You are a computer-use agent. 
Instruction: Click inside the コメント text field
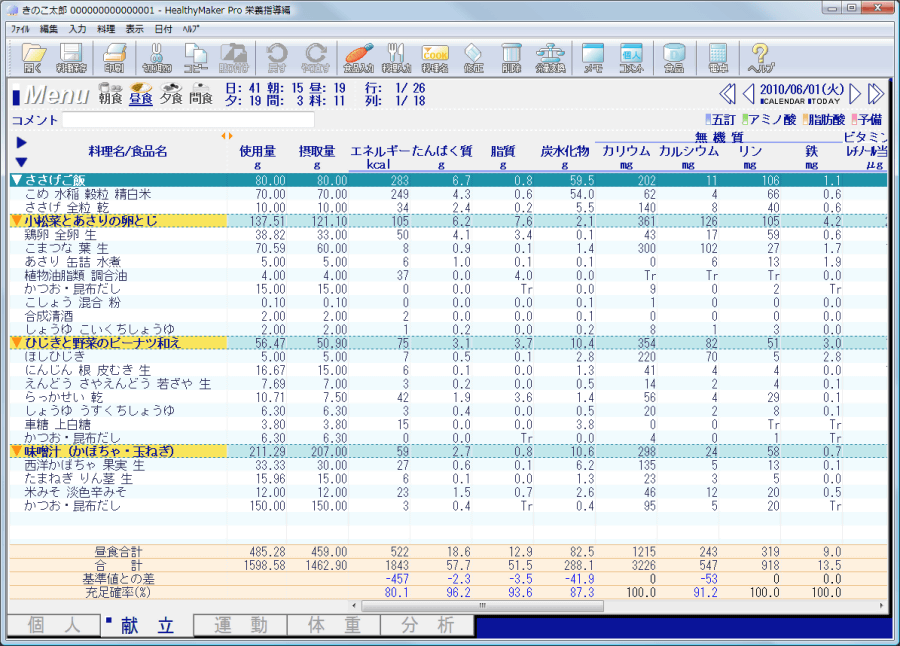[188, 119]
